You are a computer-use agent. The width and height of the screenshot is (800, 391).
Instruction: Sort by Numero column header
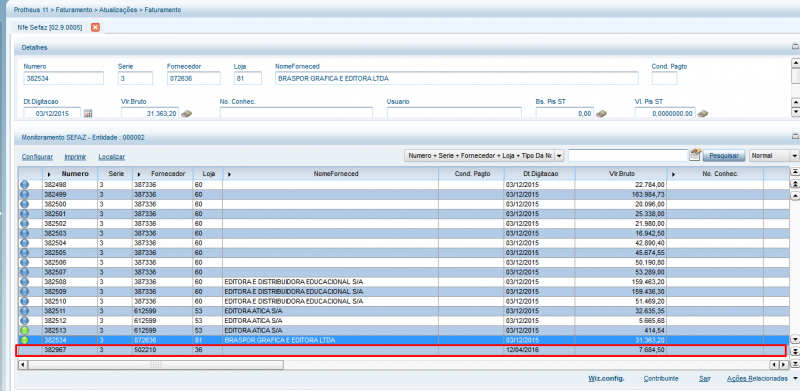(x=71, y=174)
